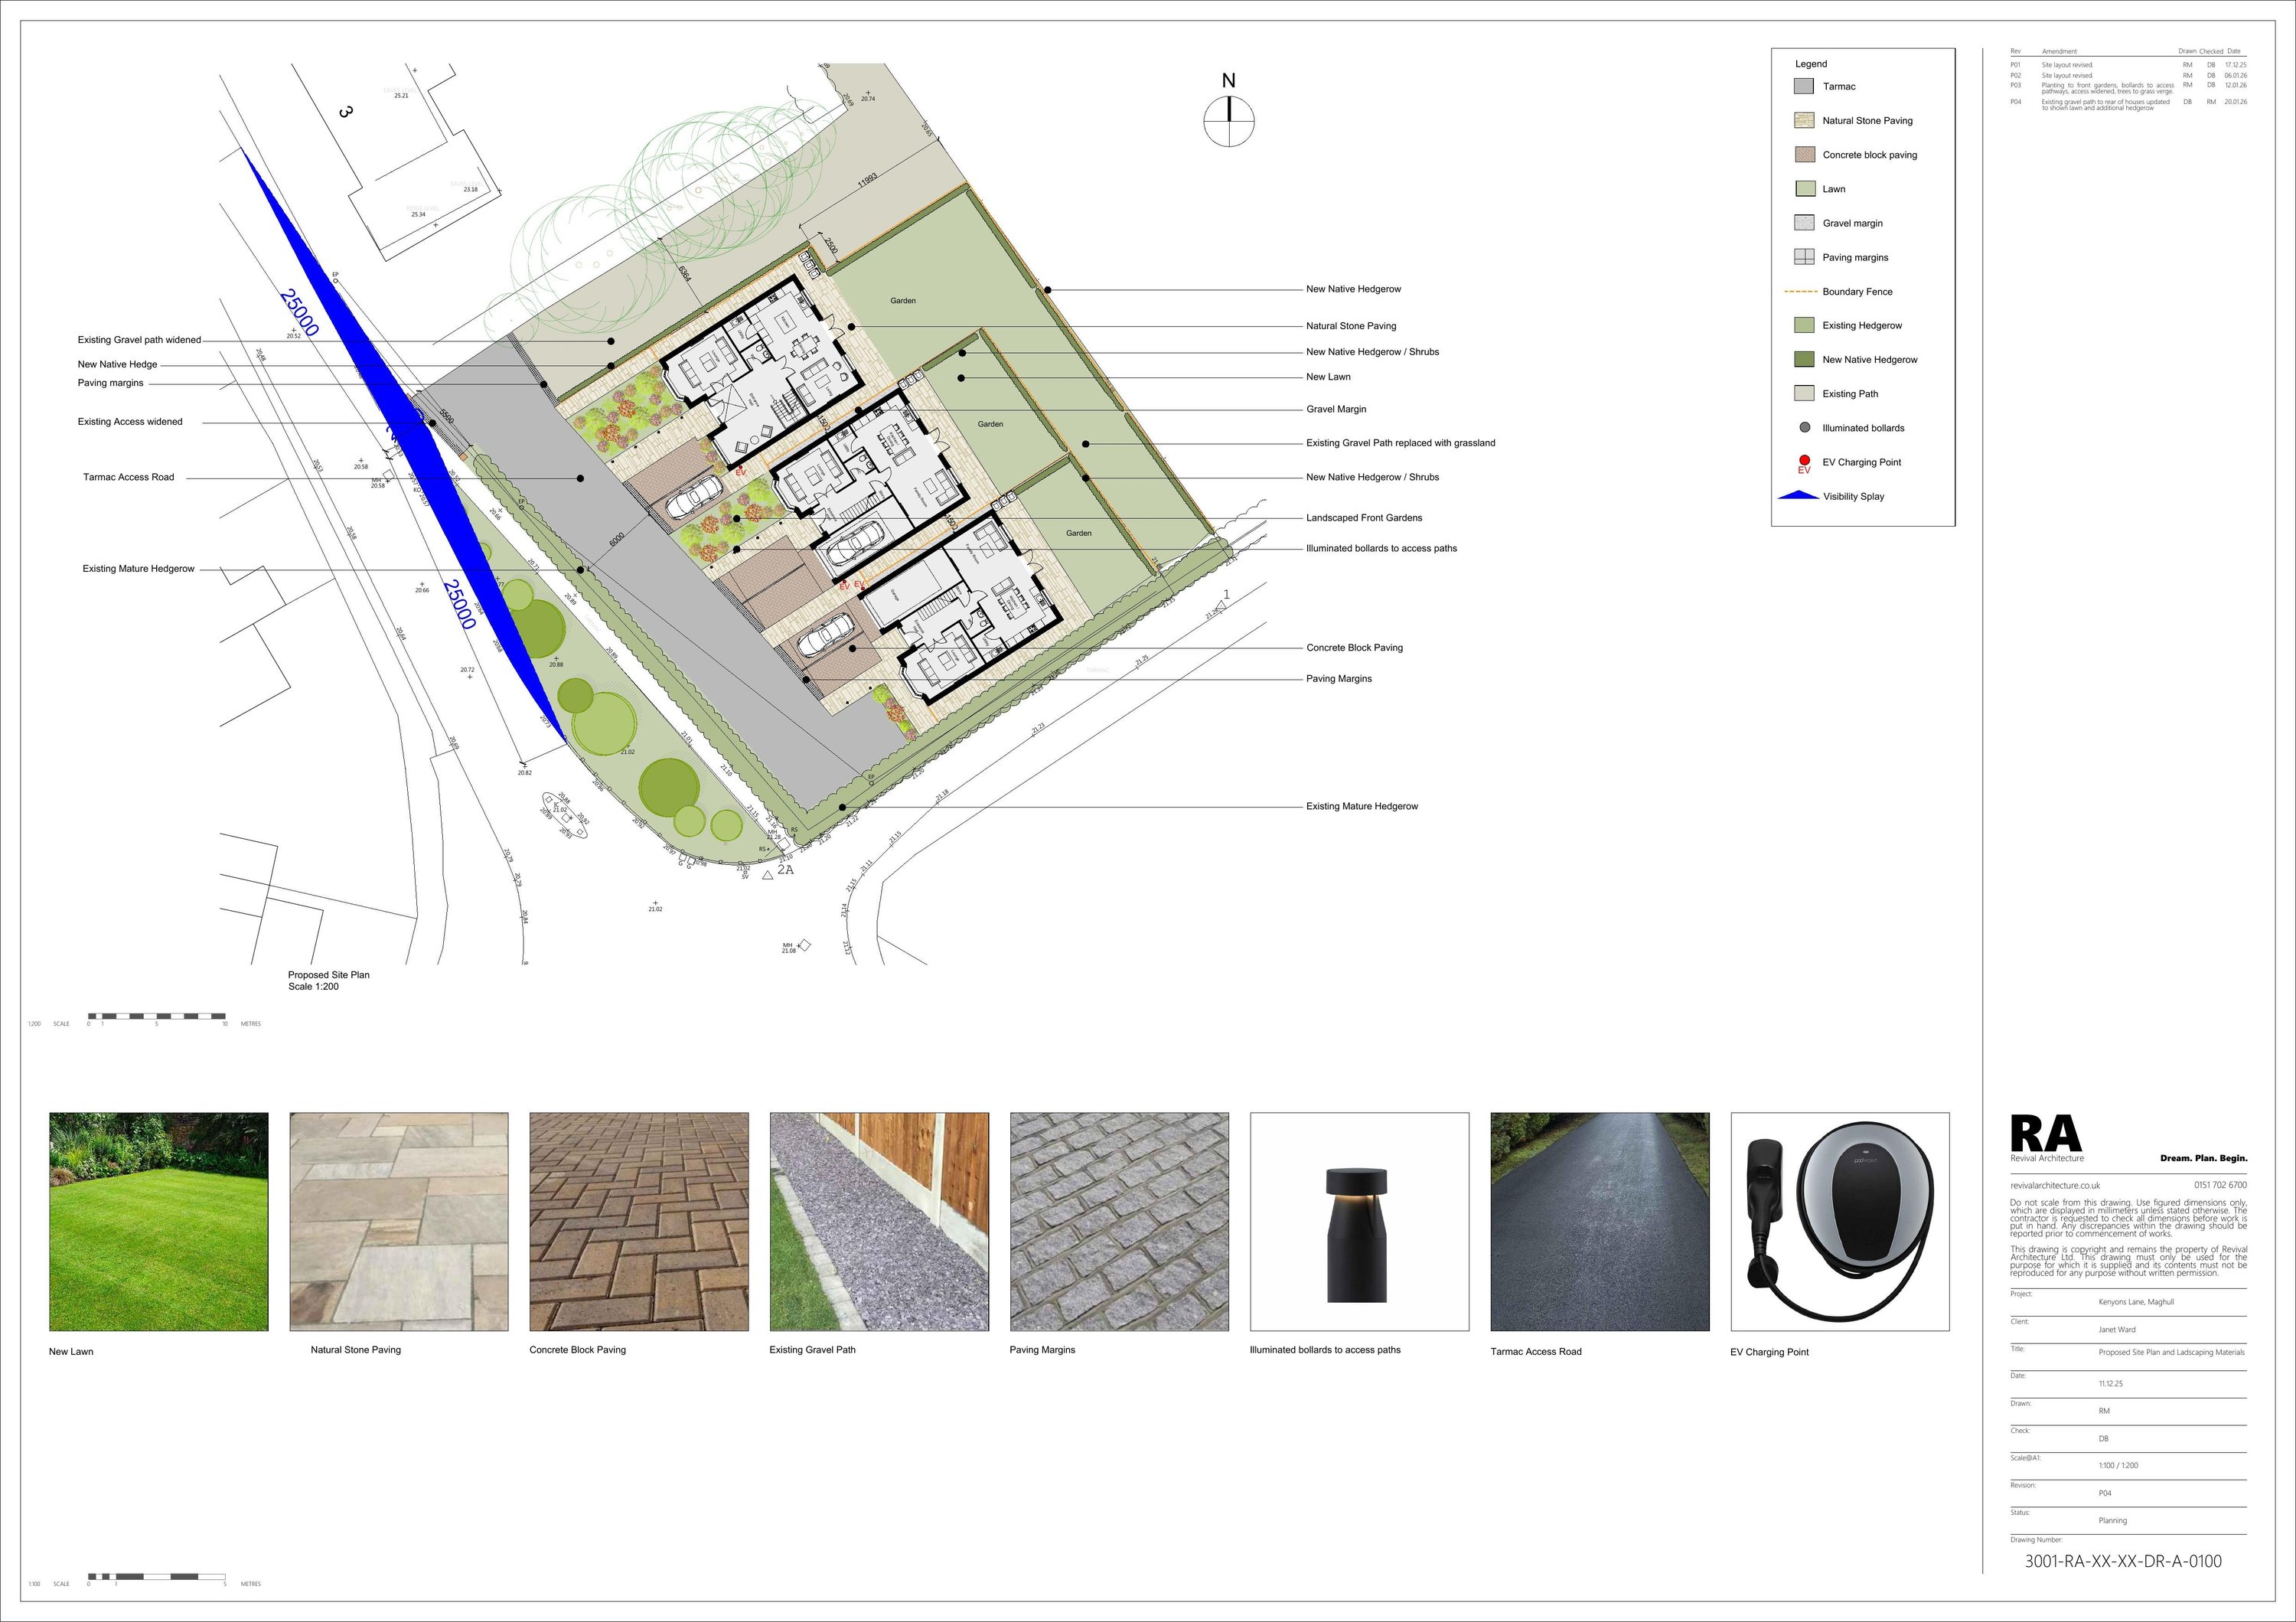This screenshot has height=1622, width=2296.
Task: Click the drawing number 3001-RA-XX-XX-DR-A-0100
Action: point(2122,1561)
